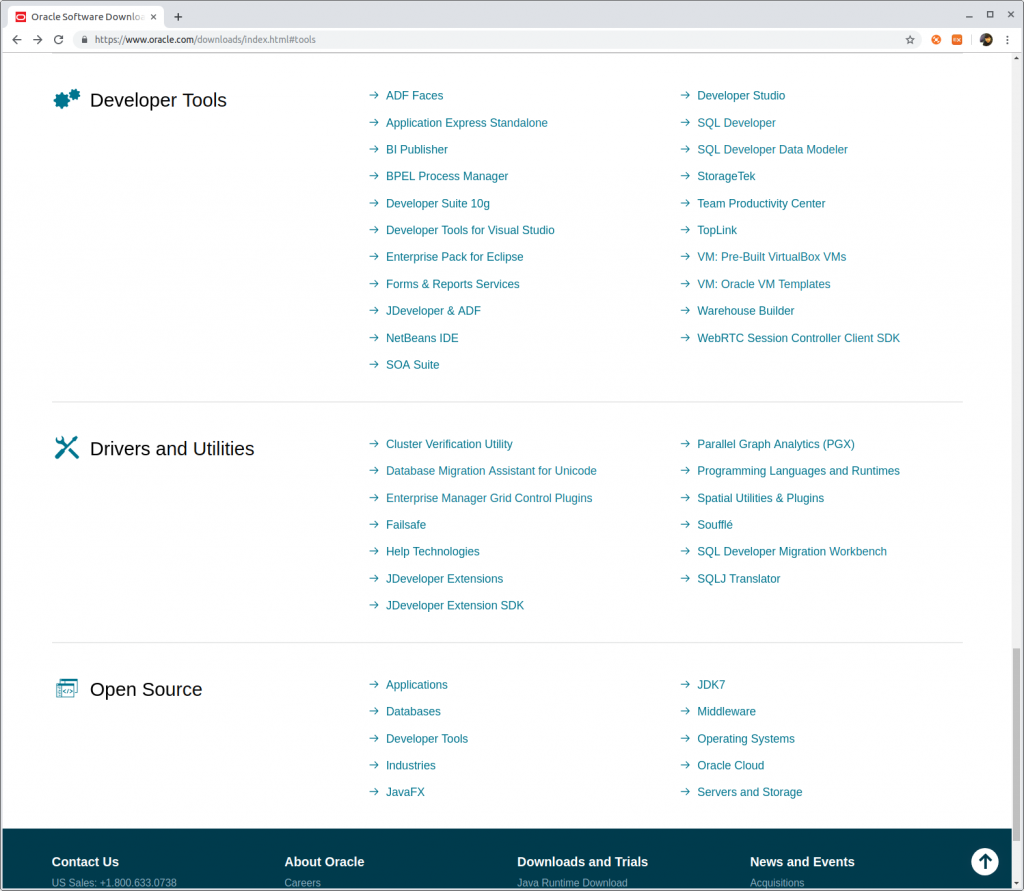Viewport: 1024px width, 891px height.
Task: Open Programming Languages and Runtimes link
Action: tap(798, 471)
